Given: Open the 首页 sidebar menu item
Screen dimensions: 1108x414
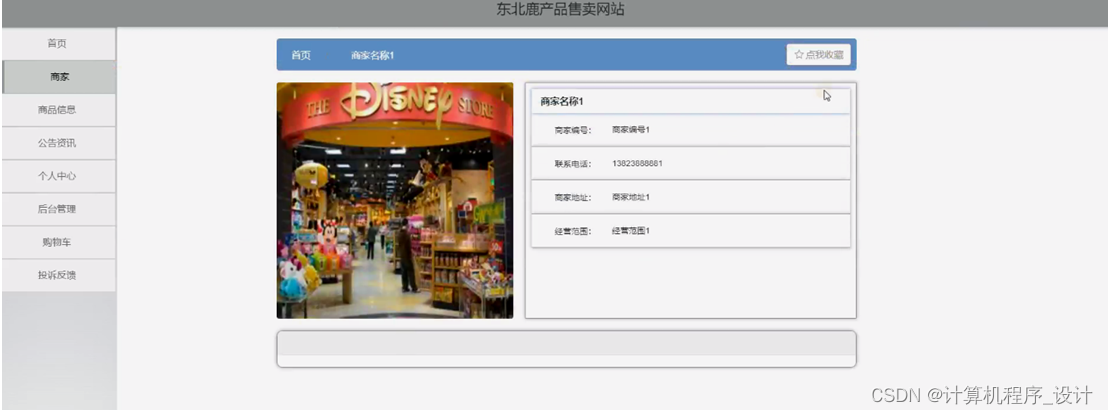Looking at the screenshot, I should point(58,44).
